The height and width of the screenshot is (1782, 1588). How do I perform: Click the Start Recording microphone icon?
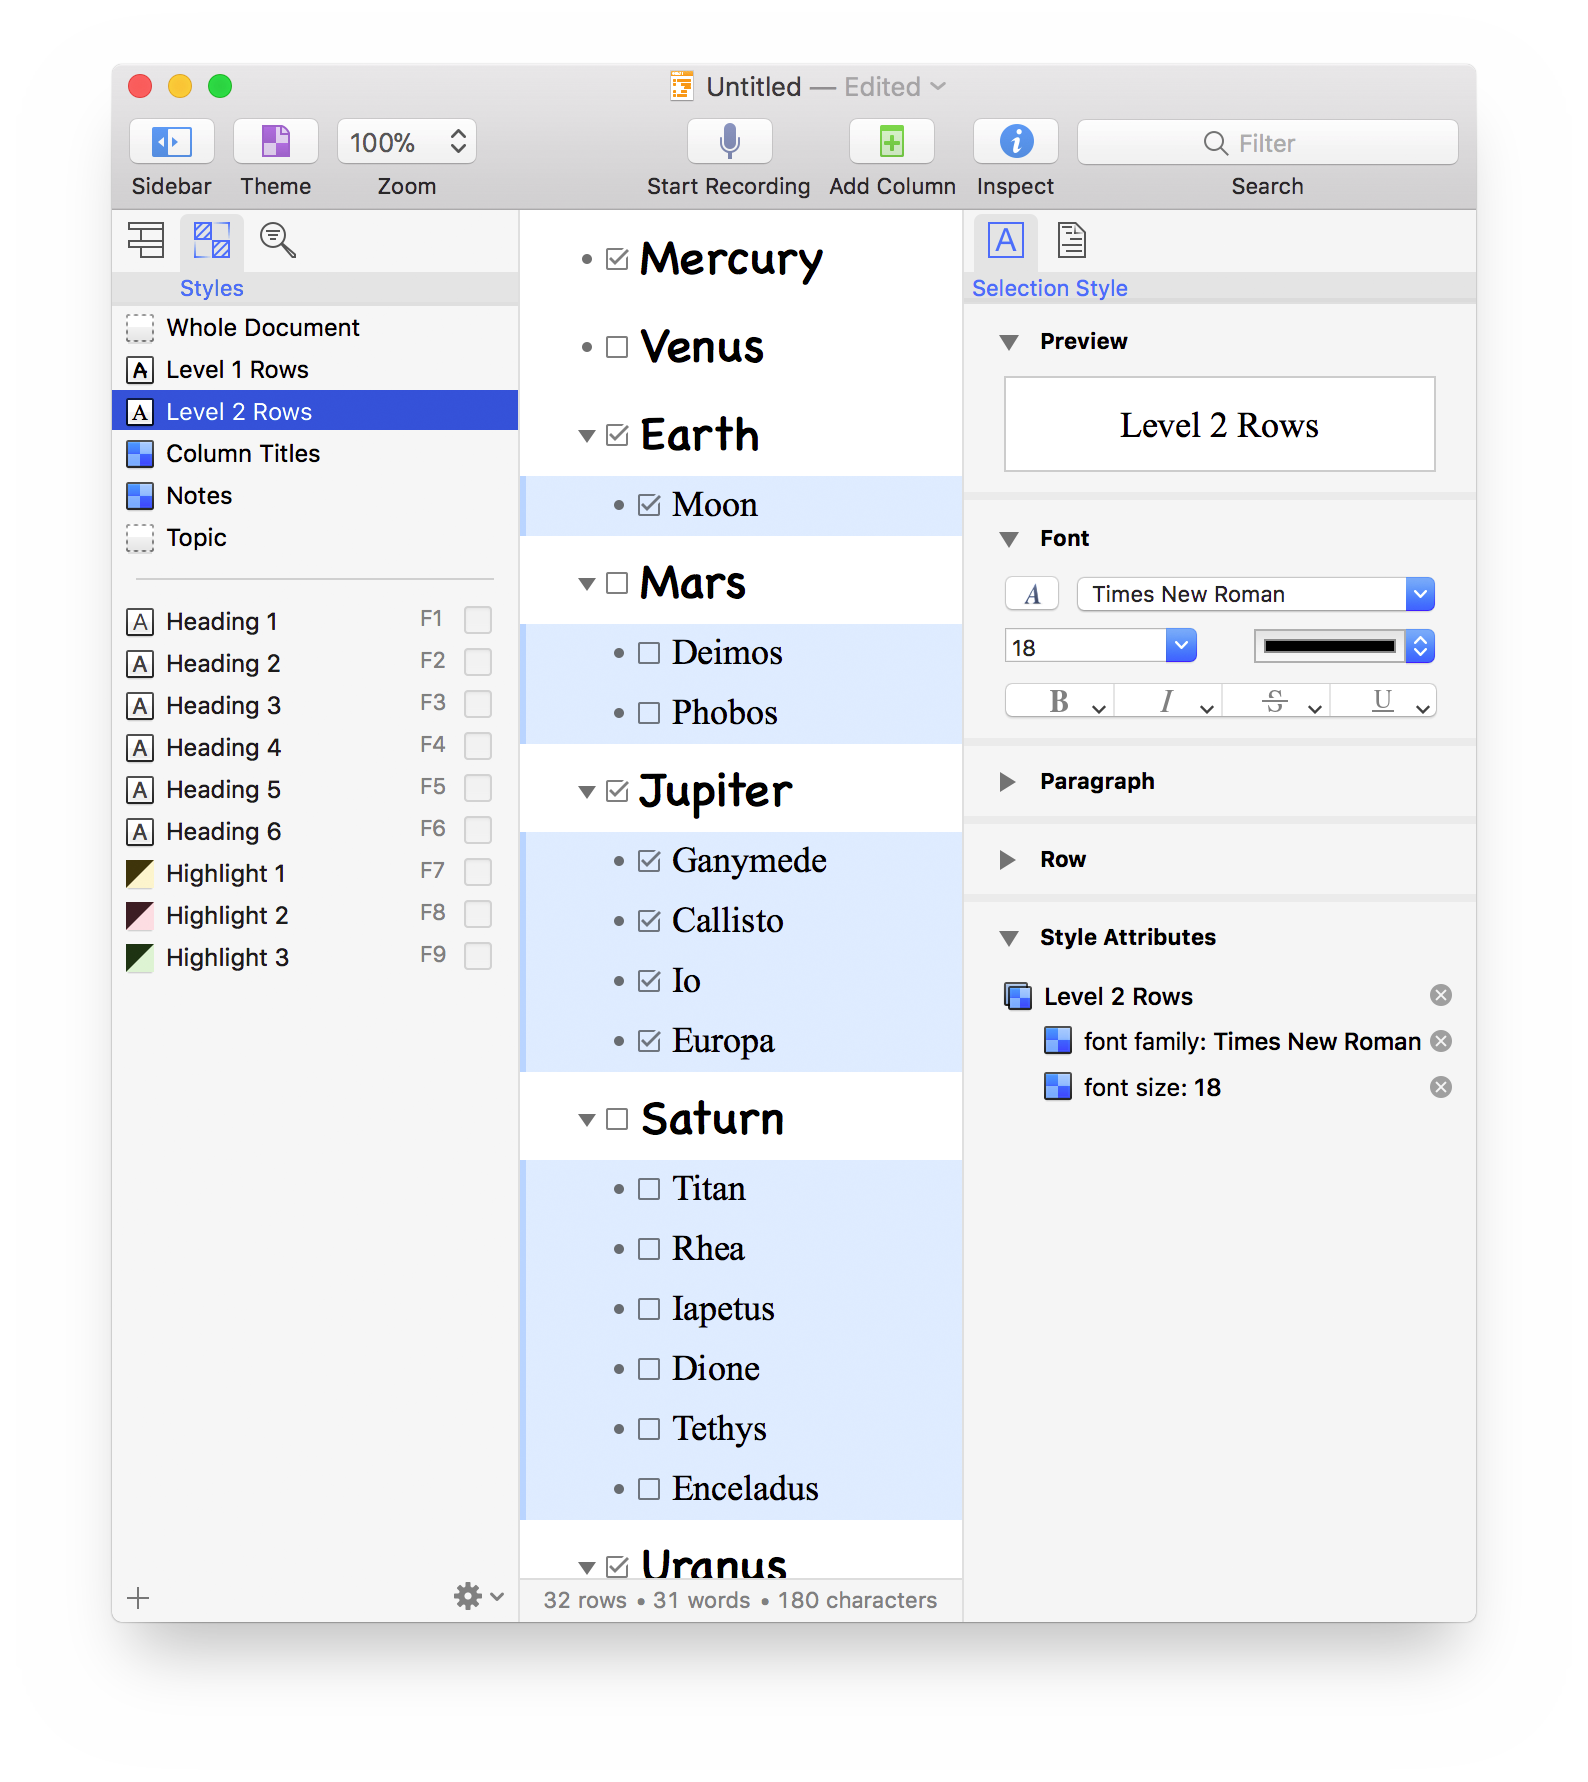click(x=730, y=142)
